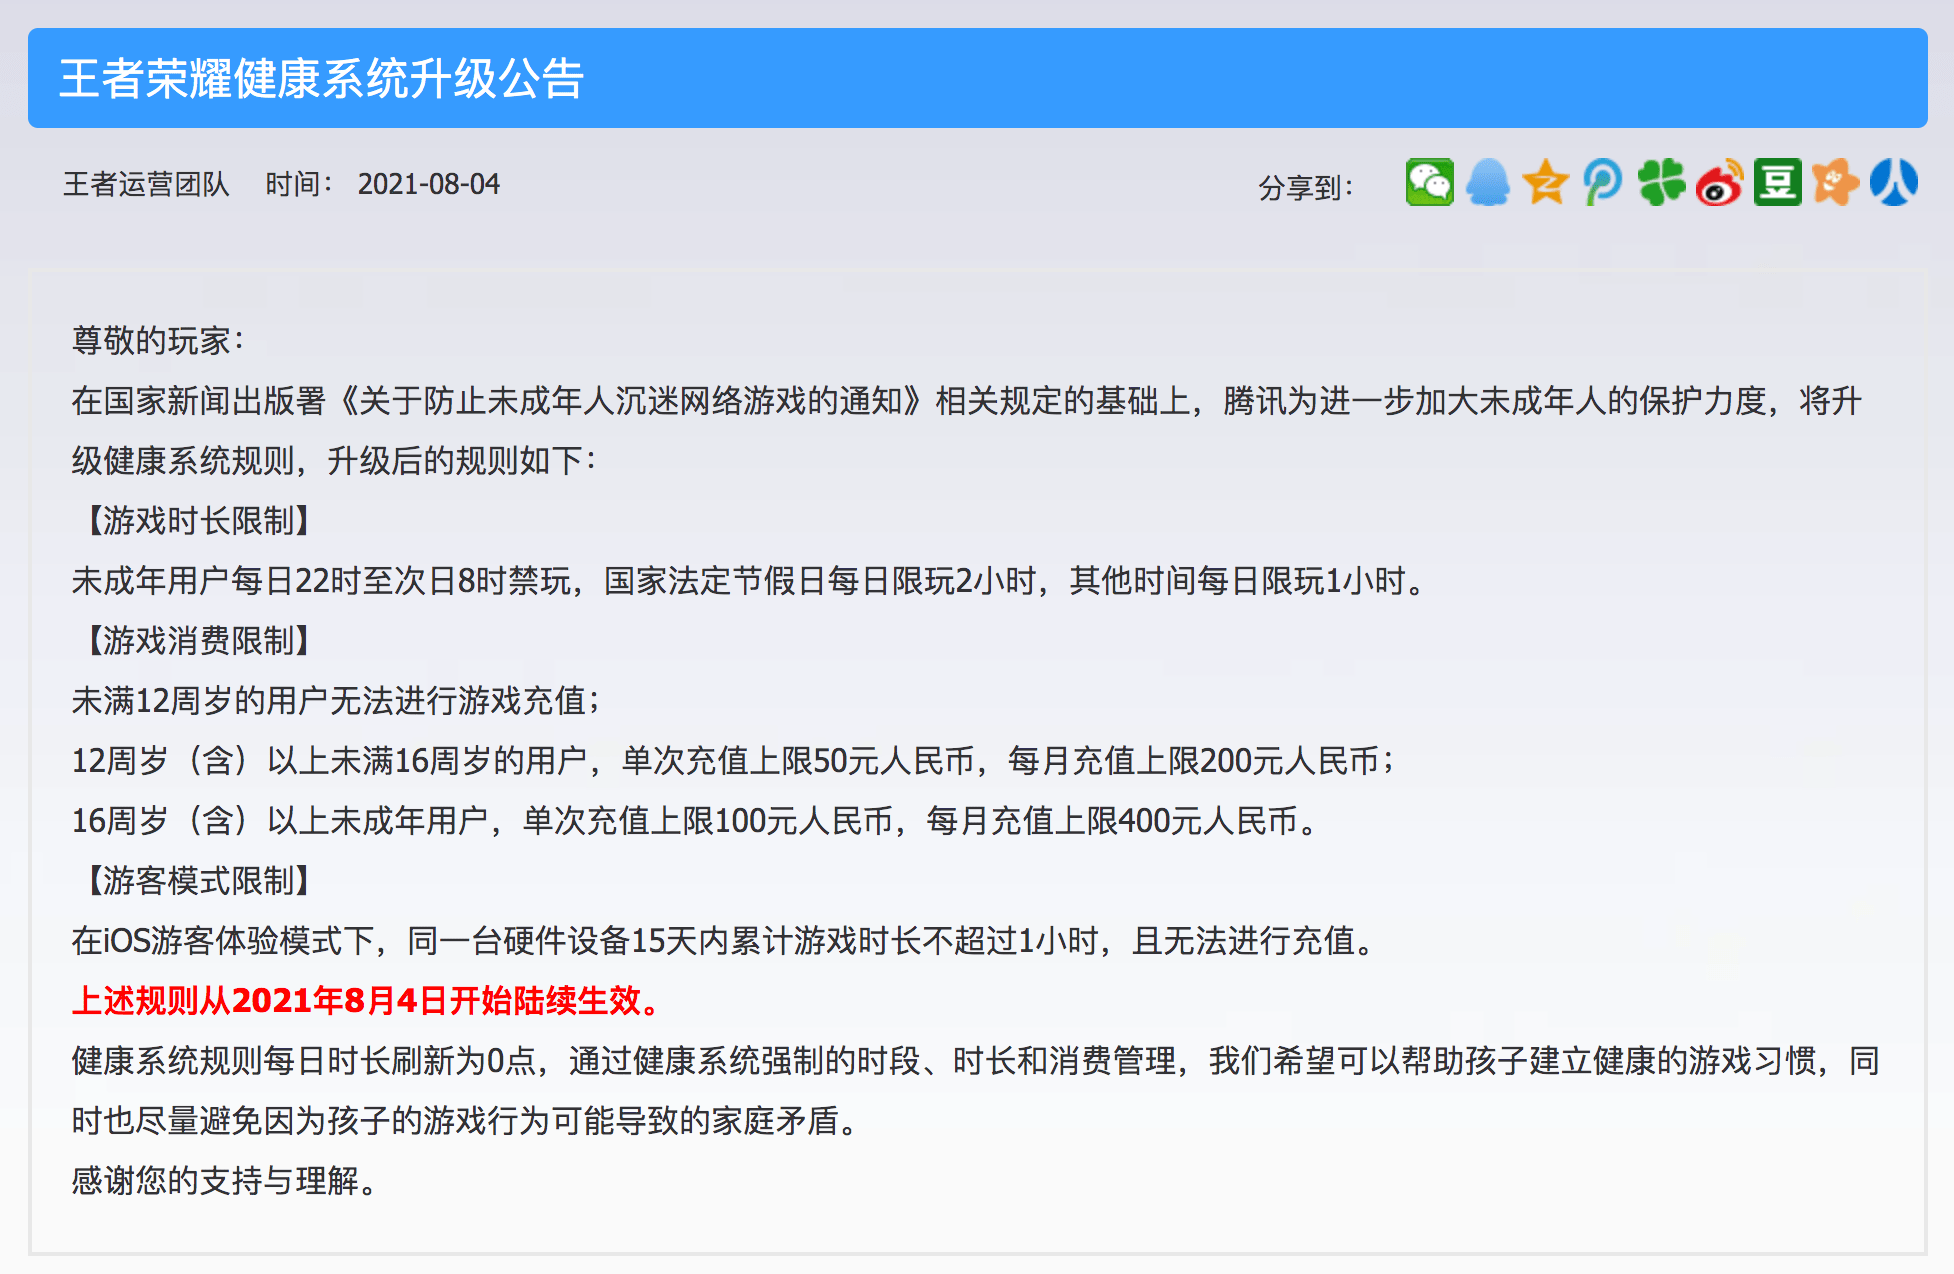Click the author name 王者运营团队
This screenshot has width=1954, height=1274.
146,184
